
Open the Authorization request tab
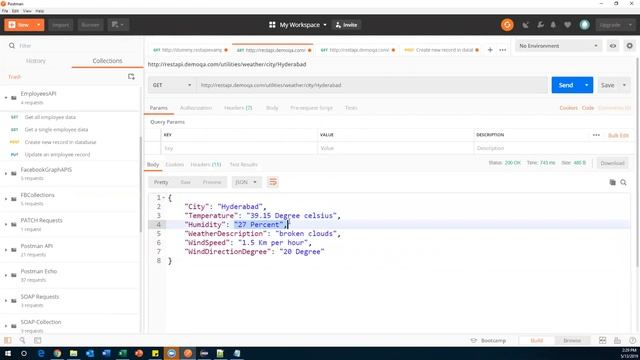point(196,108)
